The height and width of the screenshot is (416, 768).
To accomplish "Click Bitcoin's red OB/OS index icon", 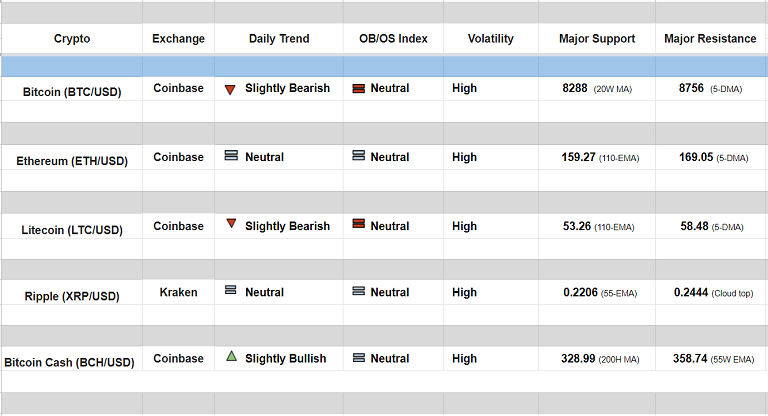I will (358, 89).
